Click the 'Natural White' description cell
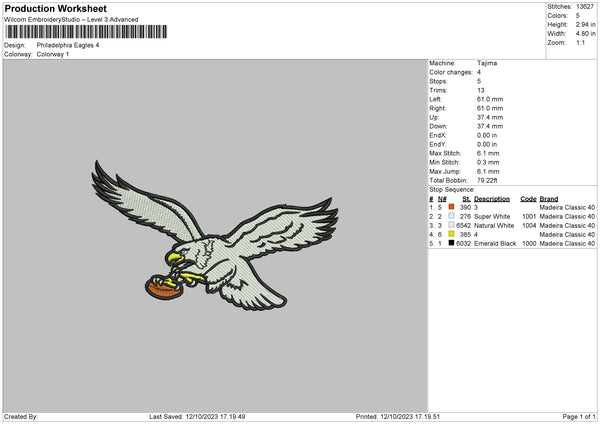Screen dimensions: 600x424 point(494,226)
